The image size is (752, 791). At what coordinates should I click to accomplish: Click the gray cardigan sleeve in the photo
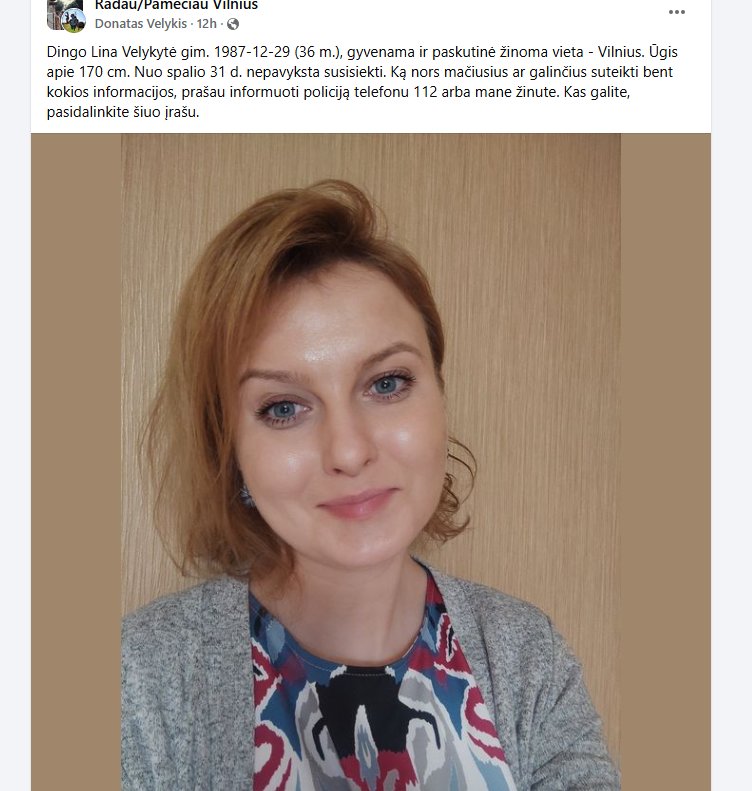pos(187,696)
